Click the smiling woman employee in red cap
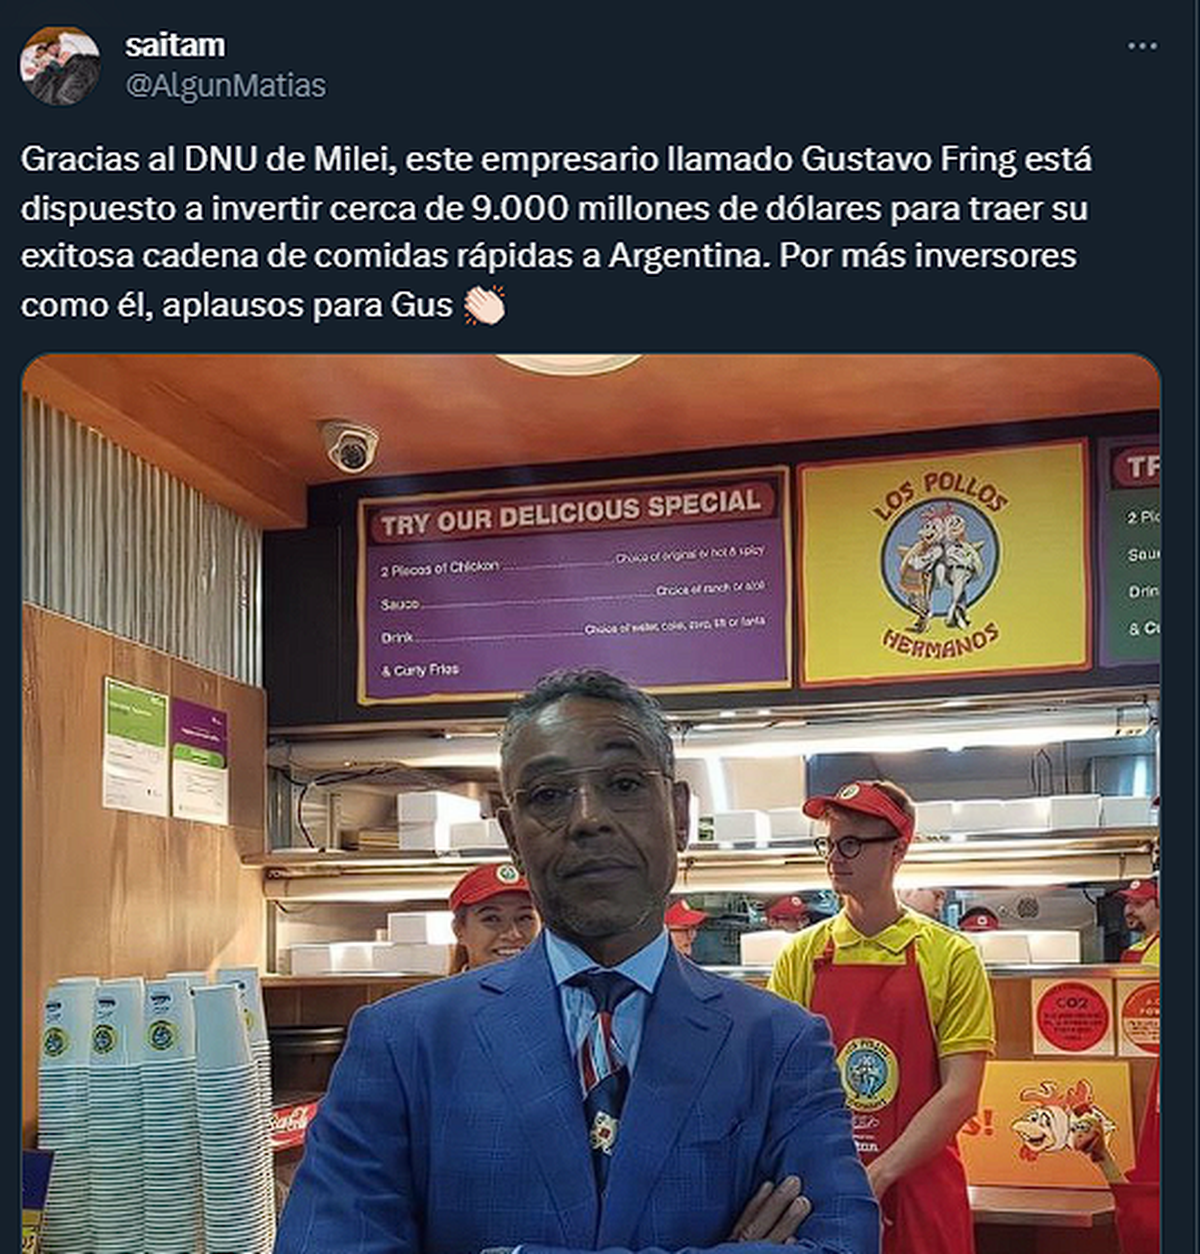1200x1254 pixels. 495,915
